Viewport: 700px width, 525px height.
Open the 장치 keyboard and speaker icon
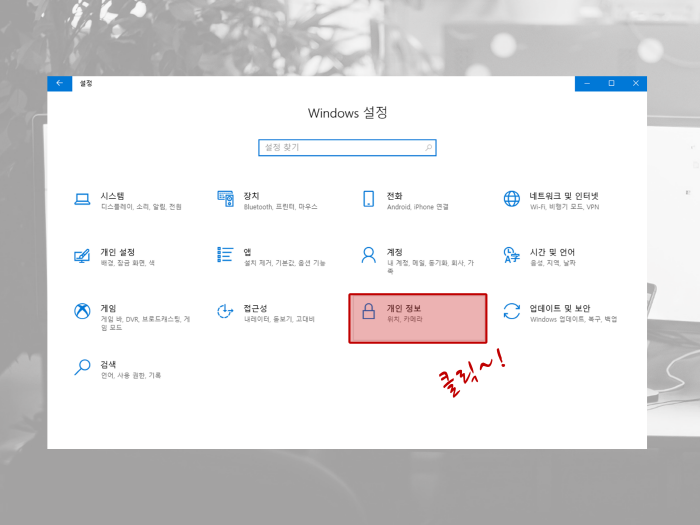click(225, 199)
